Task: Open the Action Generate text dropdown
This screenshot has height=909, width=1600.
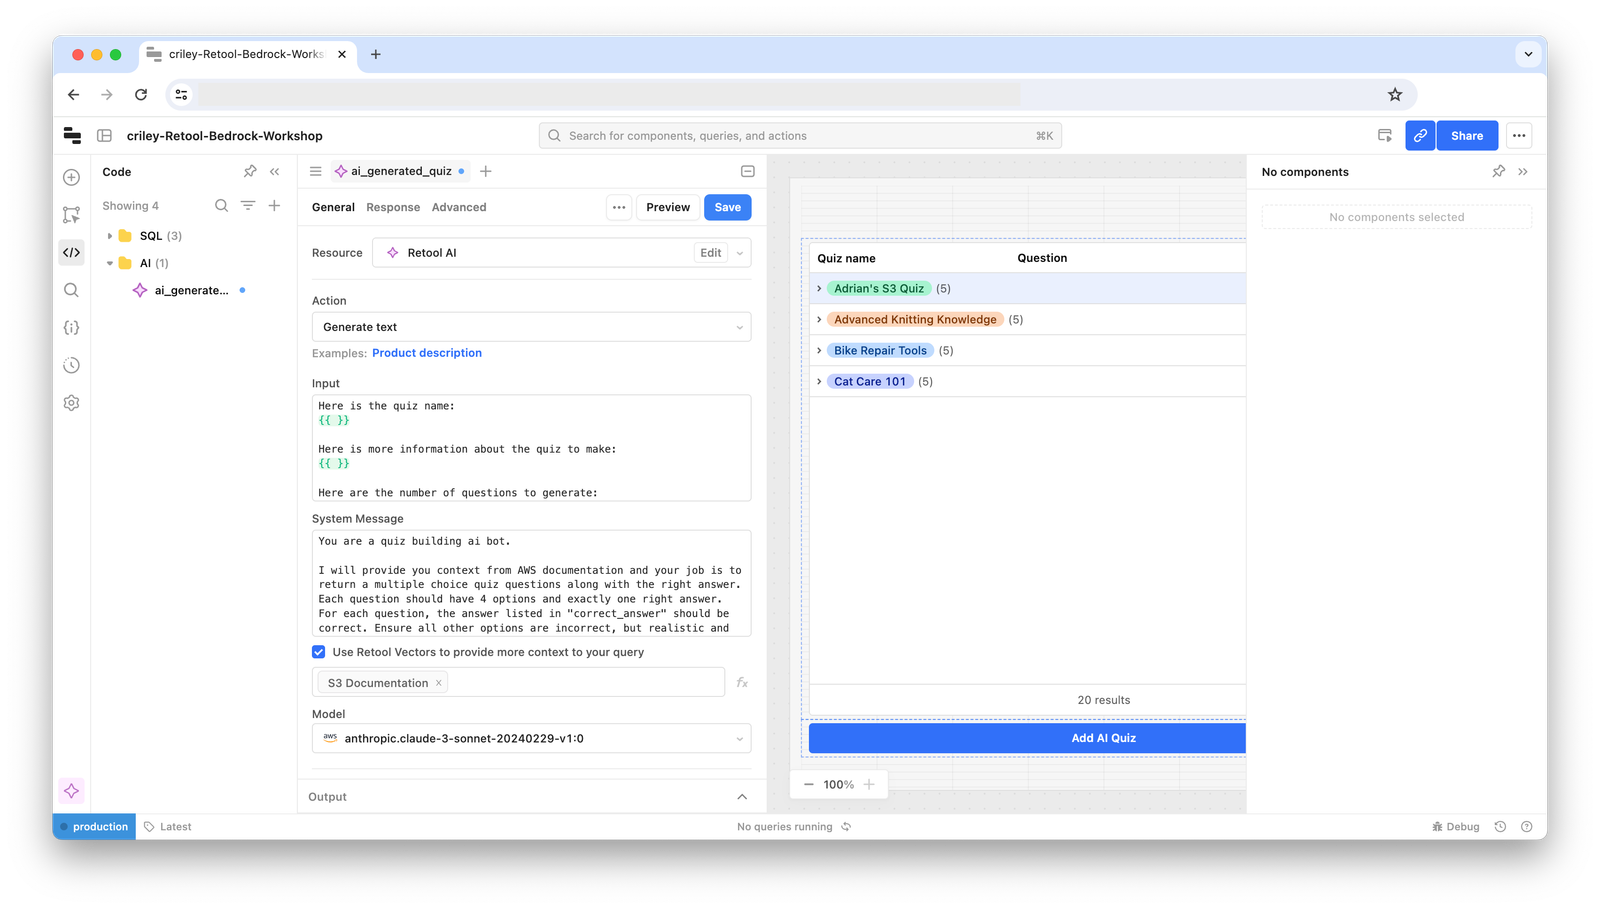Action: pos(531,327)
